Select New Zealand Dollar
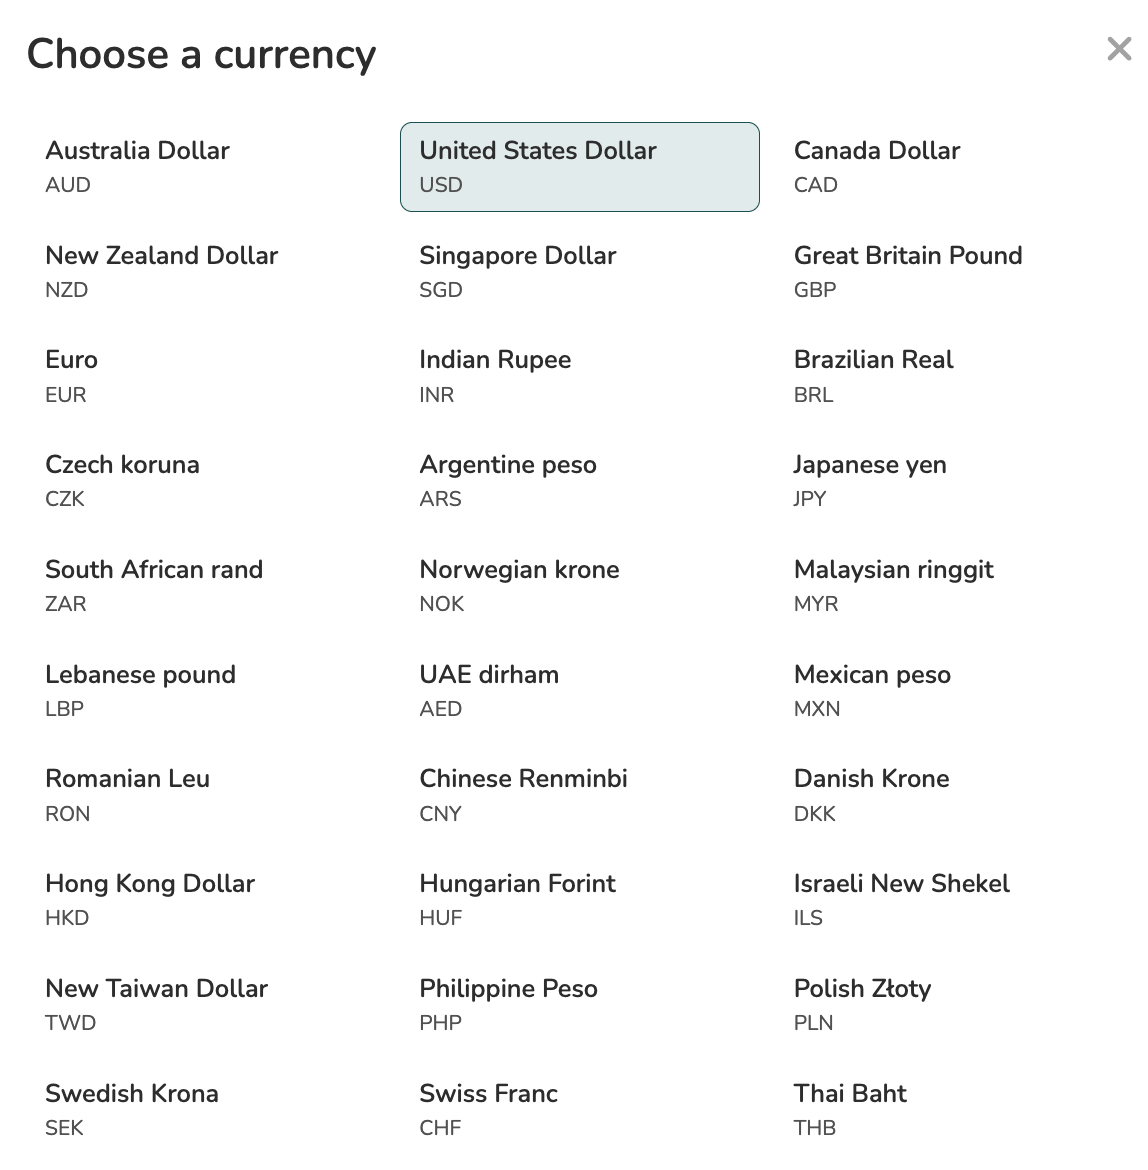 [x=161, y=271]
